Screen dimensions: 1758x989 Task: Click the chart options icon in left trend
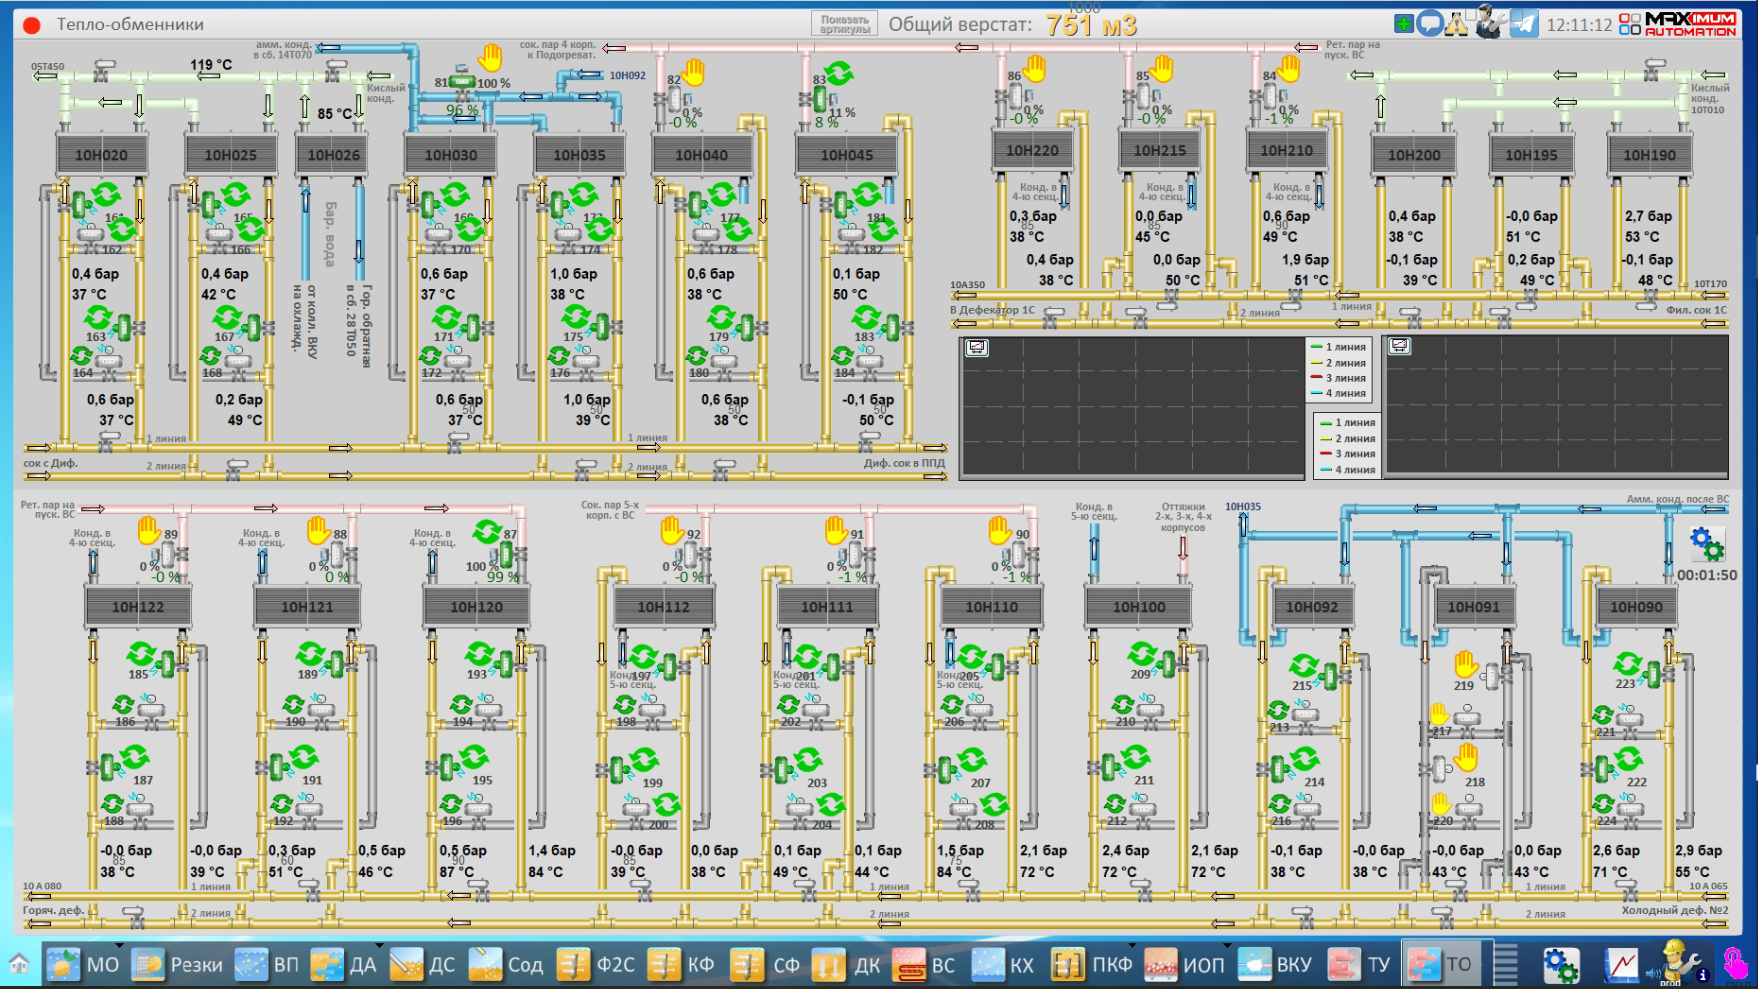(x=977, y=347)
